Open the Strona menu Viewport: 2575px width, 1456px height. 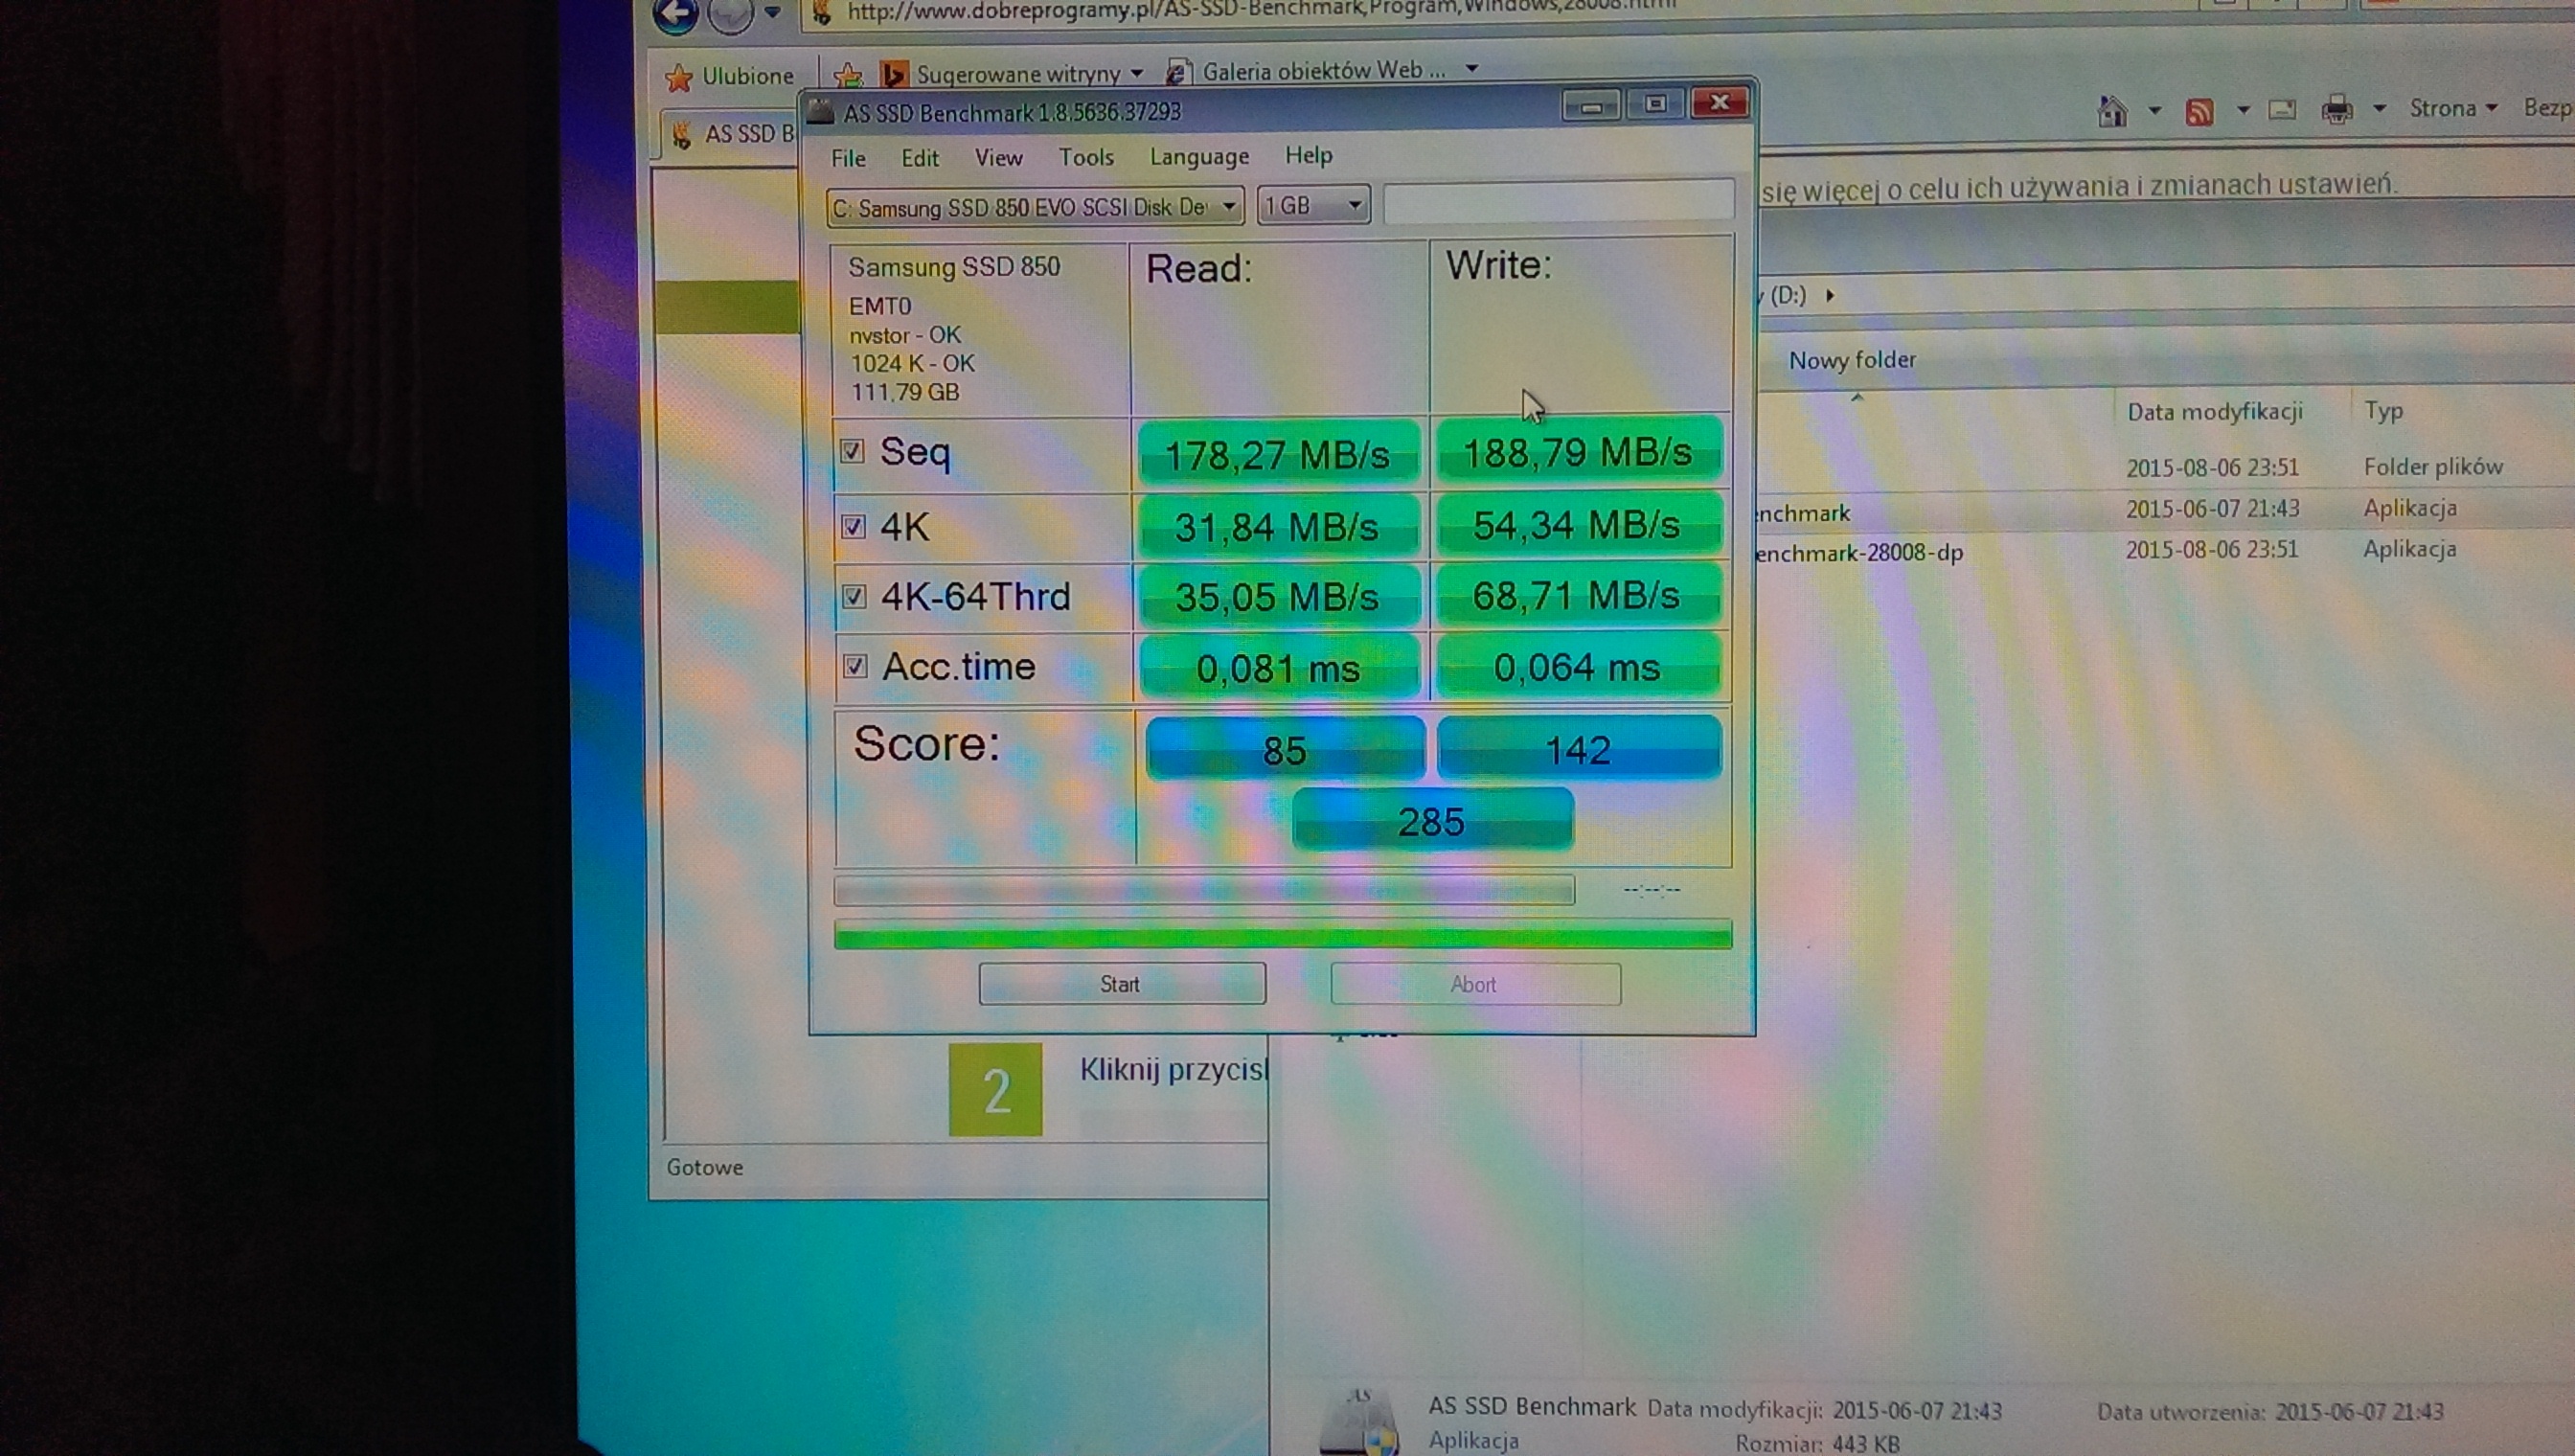click(2452, 108)
